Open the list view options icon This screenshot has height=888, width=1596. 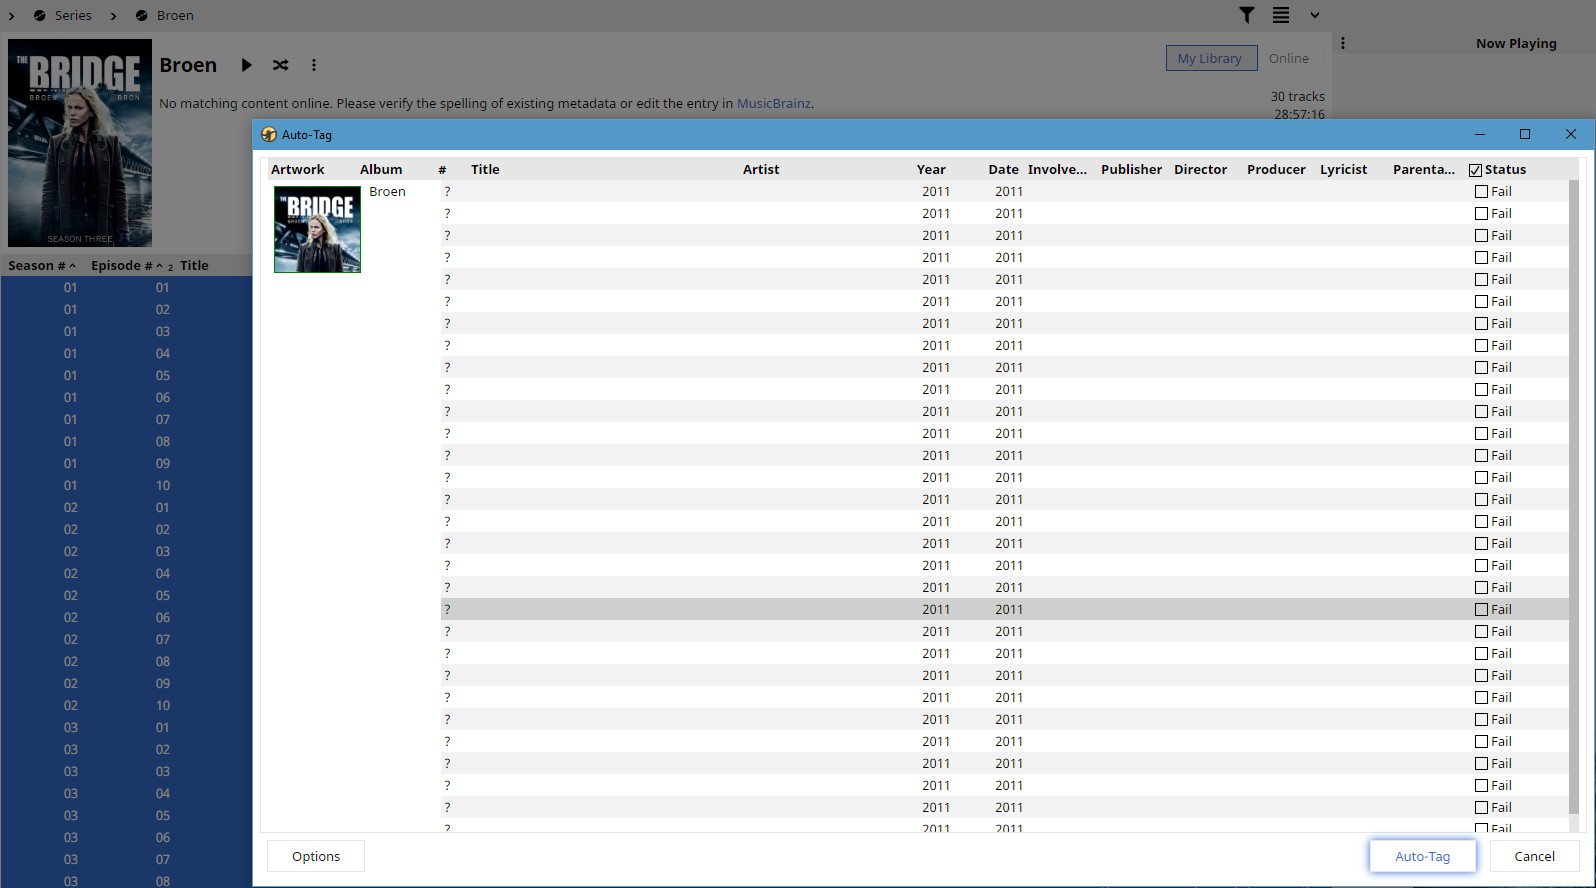coord(1281,15)
